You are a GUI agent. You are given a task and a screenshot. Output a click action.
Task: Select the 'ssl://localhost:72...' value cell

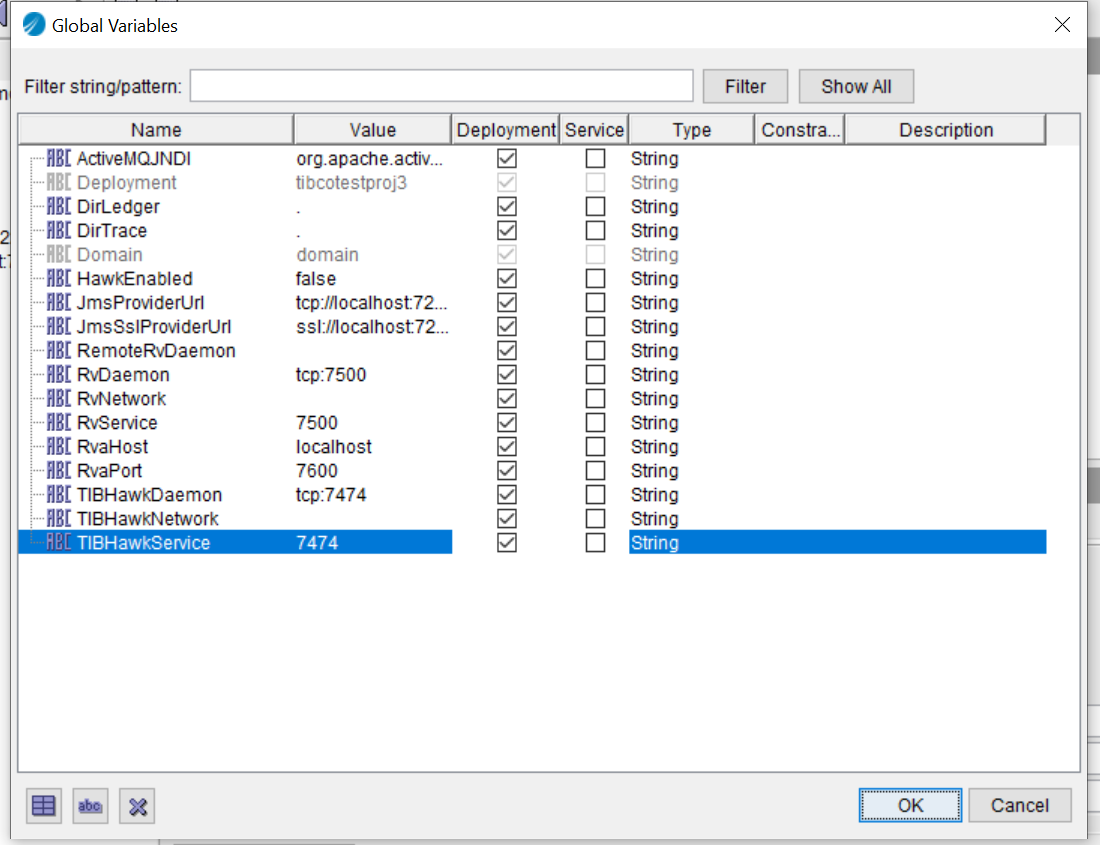[372, 327]
